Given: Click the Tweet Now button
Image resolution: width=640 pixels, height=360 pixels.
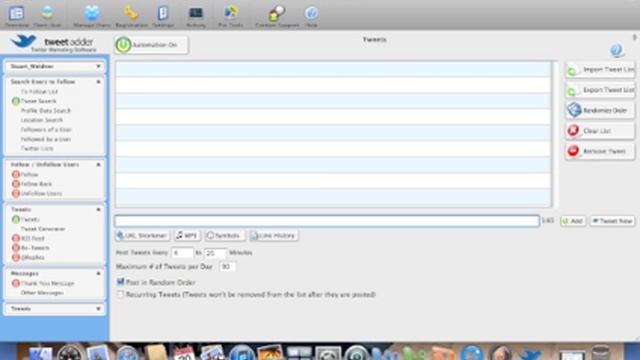Looking at the screenshot, I should (612, 221).
